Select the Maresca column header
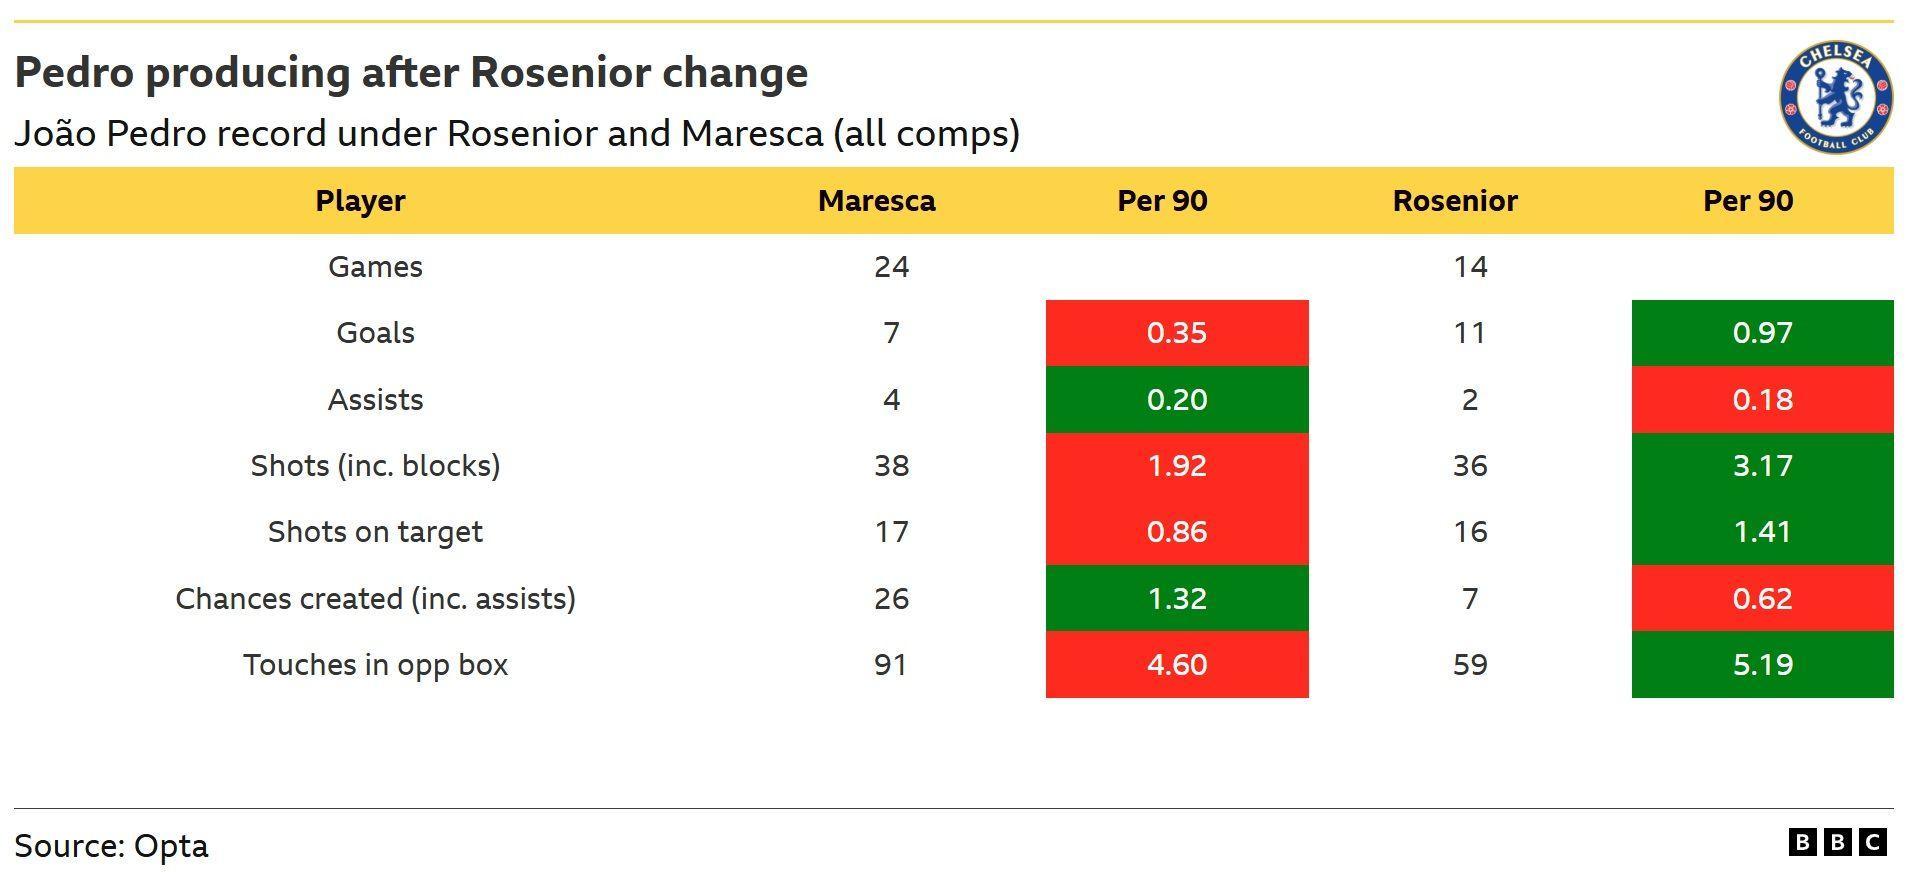Viewport: 1907px width, 872px height. (876, 201)
